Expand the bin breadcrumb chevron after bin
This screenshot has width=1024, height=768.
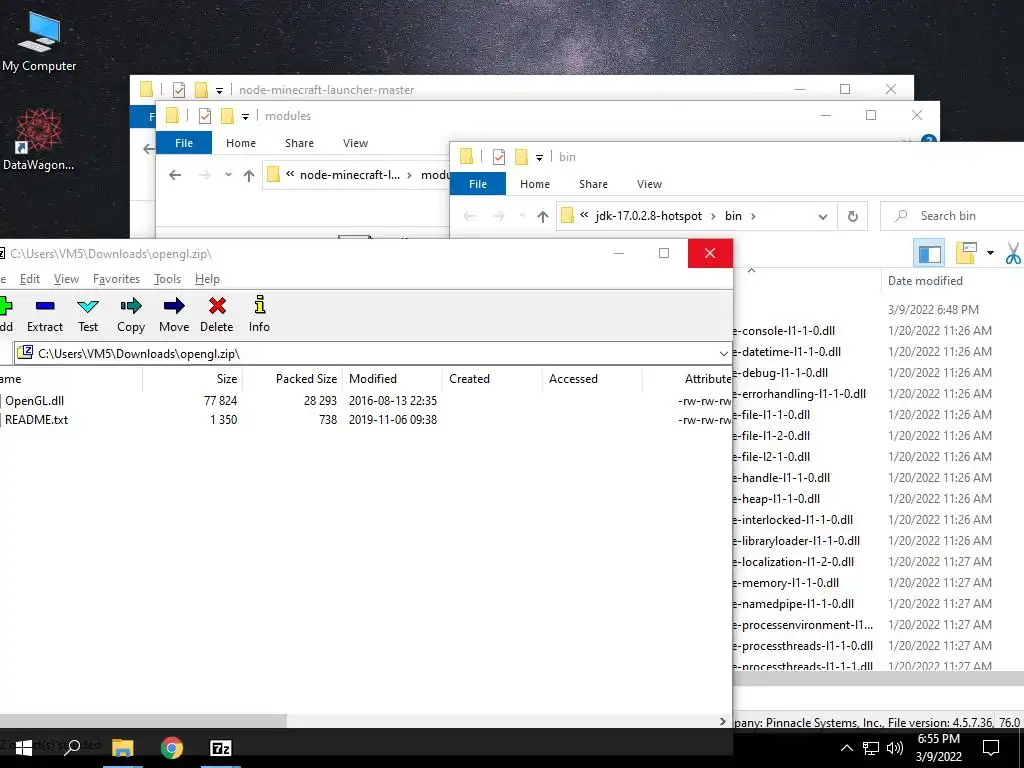753,216
